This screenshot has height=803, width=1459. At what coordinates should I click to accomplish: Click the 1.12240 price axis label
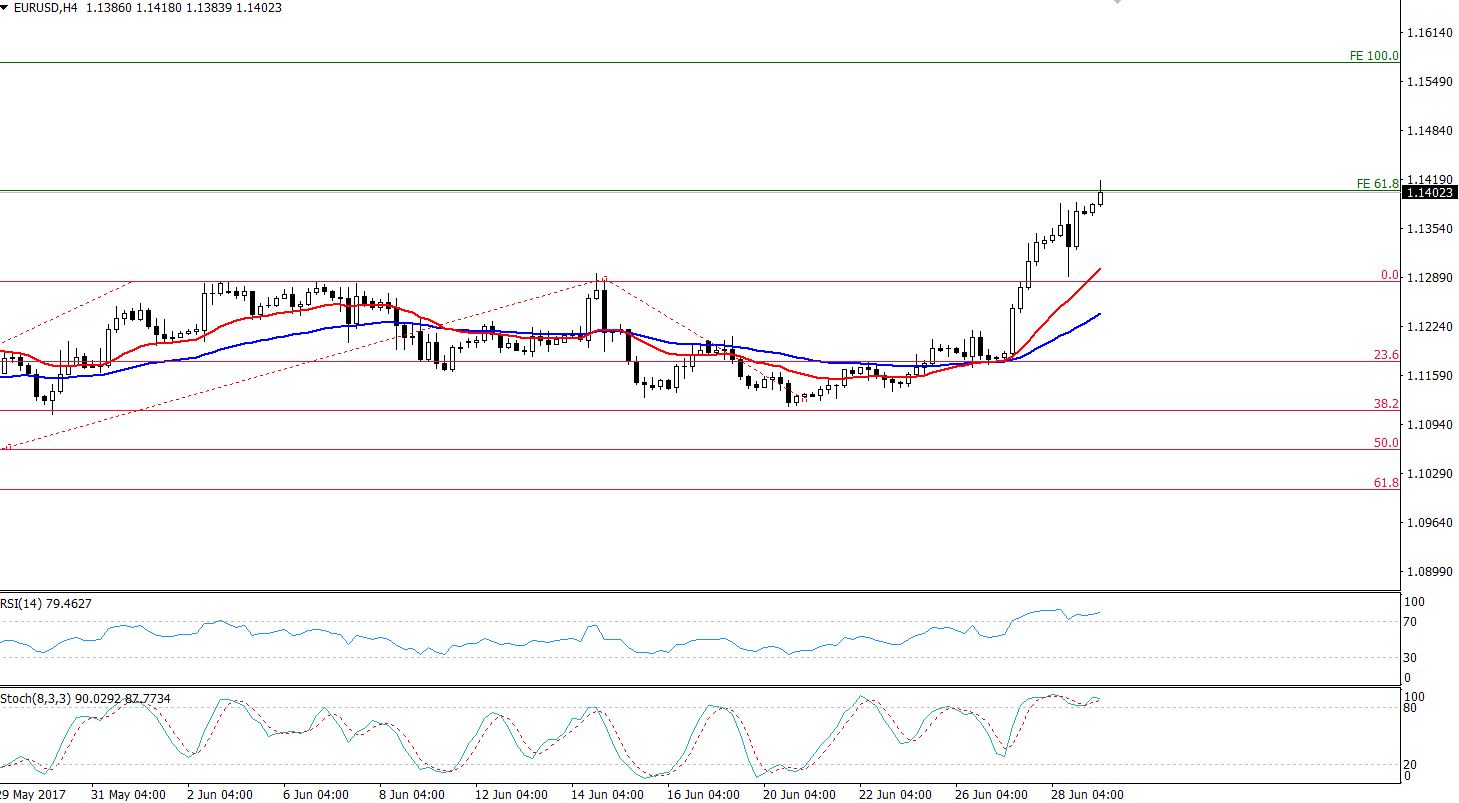[x=1429, y=327]
